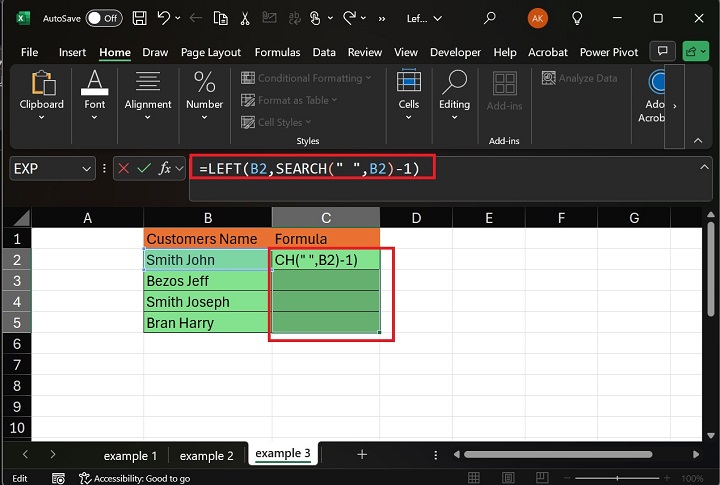Image resolution: width=720 pixels, height=485 pixels.
Task: Click the macro recording status bar icon
Action: [58, 479]
